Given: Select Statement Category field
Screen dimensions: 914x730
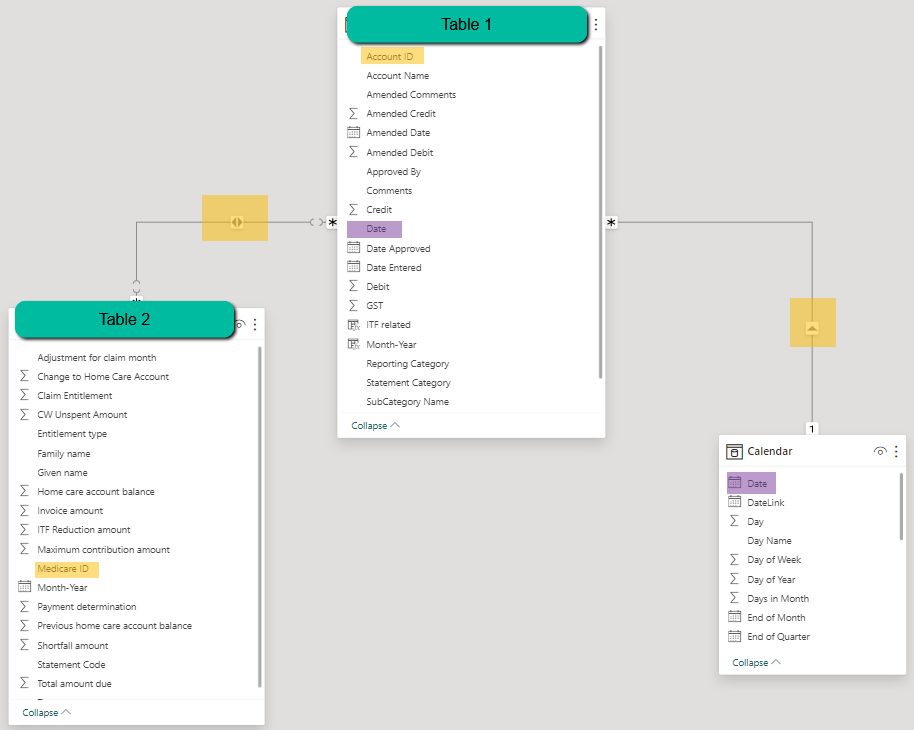Looking at the screenshot, I should [408, 382].
